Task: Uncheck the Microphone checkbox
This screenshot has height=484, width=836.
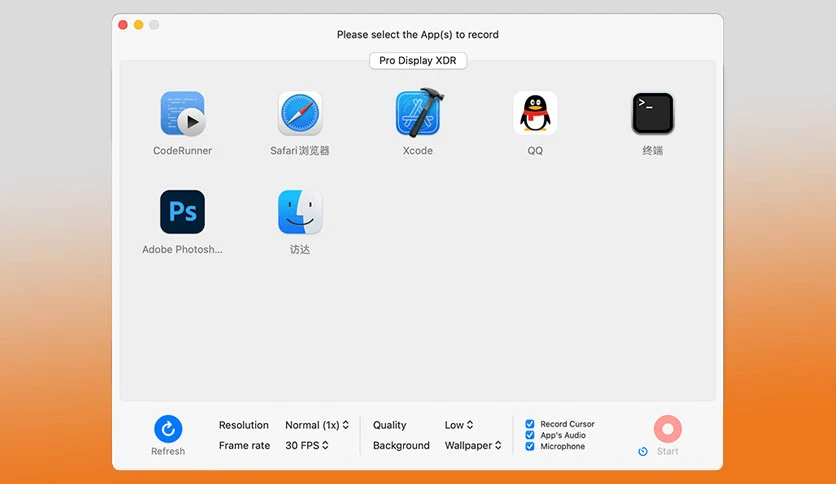Action: pyautogui.click(x=529, y=446)
